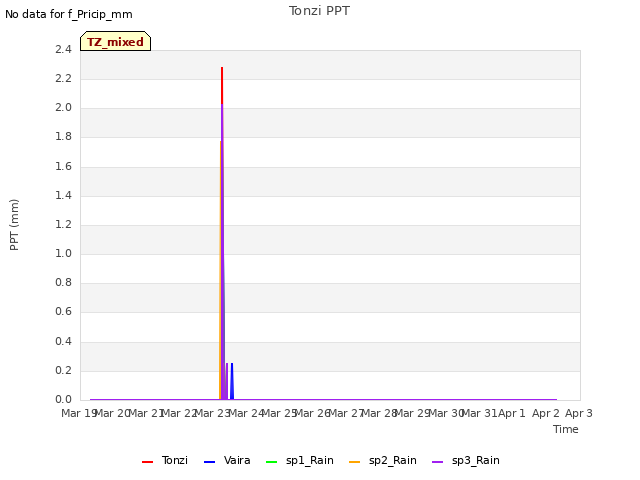Click the Mar 24 x-axis label
Viewport: 640px width, 480px height.
click(x=246, y=413)
